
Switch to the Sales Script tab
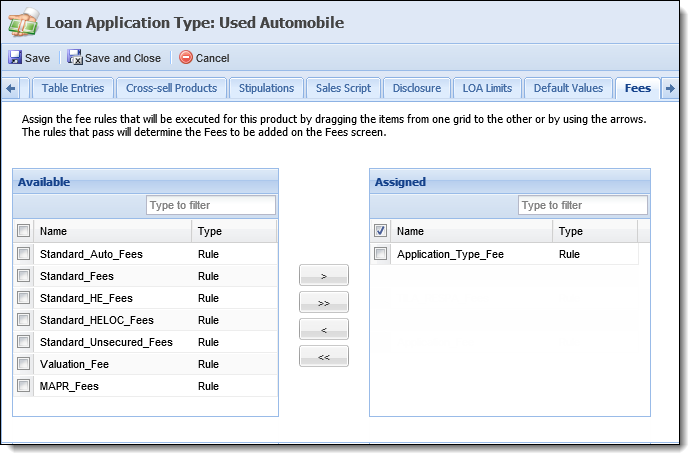(344, 88)
